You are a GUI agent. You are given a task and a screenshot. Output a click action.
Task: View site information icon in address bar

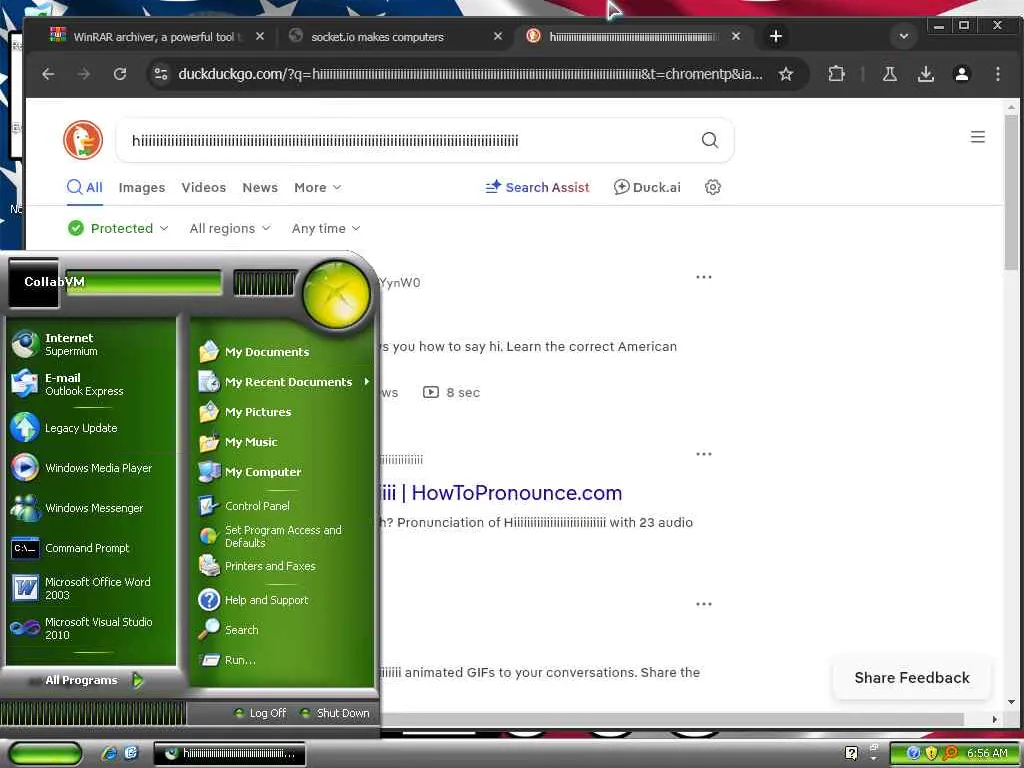(161, 74)
